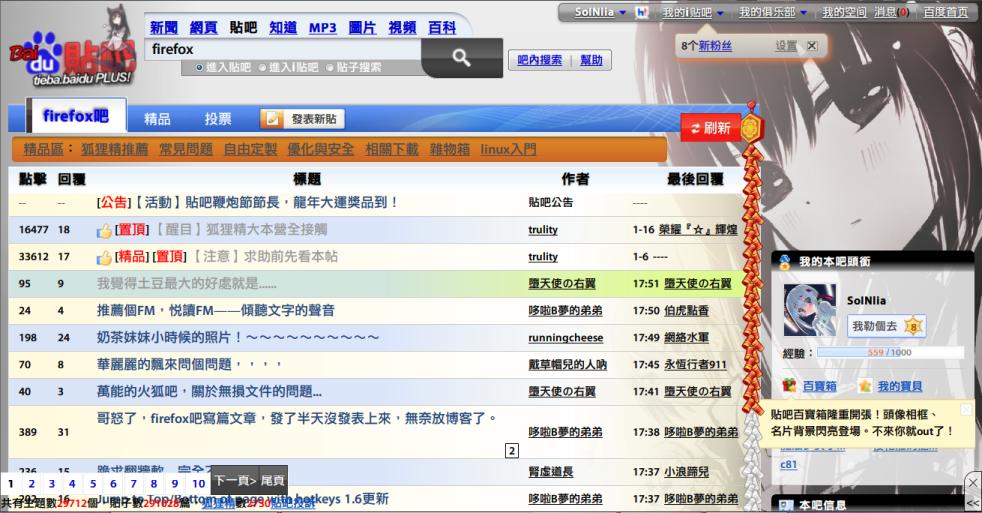Click the 本吧信息 header icon
The height and width of the screenshot is (513, 982).
click(785, 505)
